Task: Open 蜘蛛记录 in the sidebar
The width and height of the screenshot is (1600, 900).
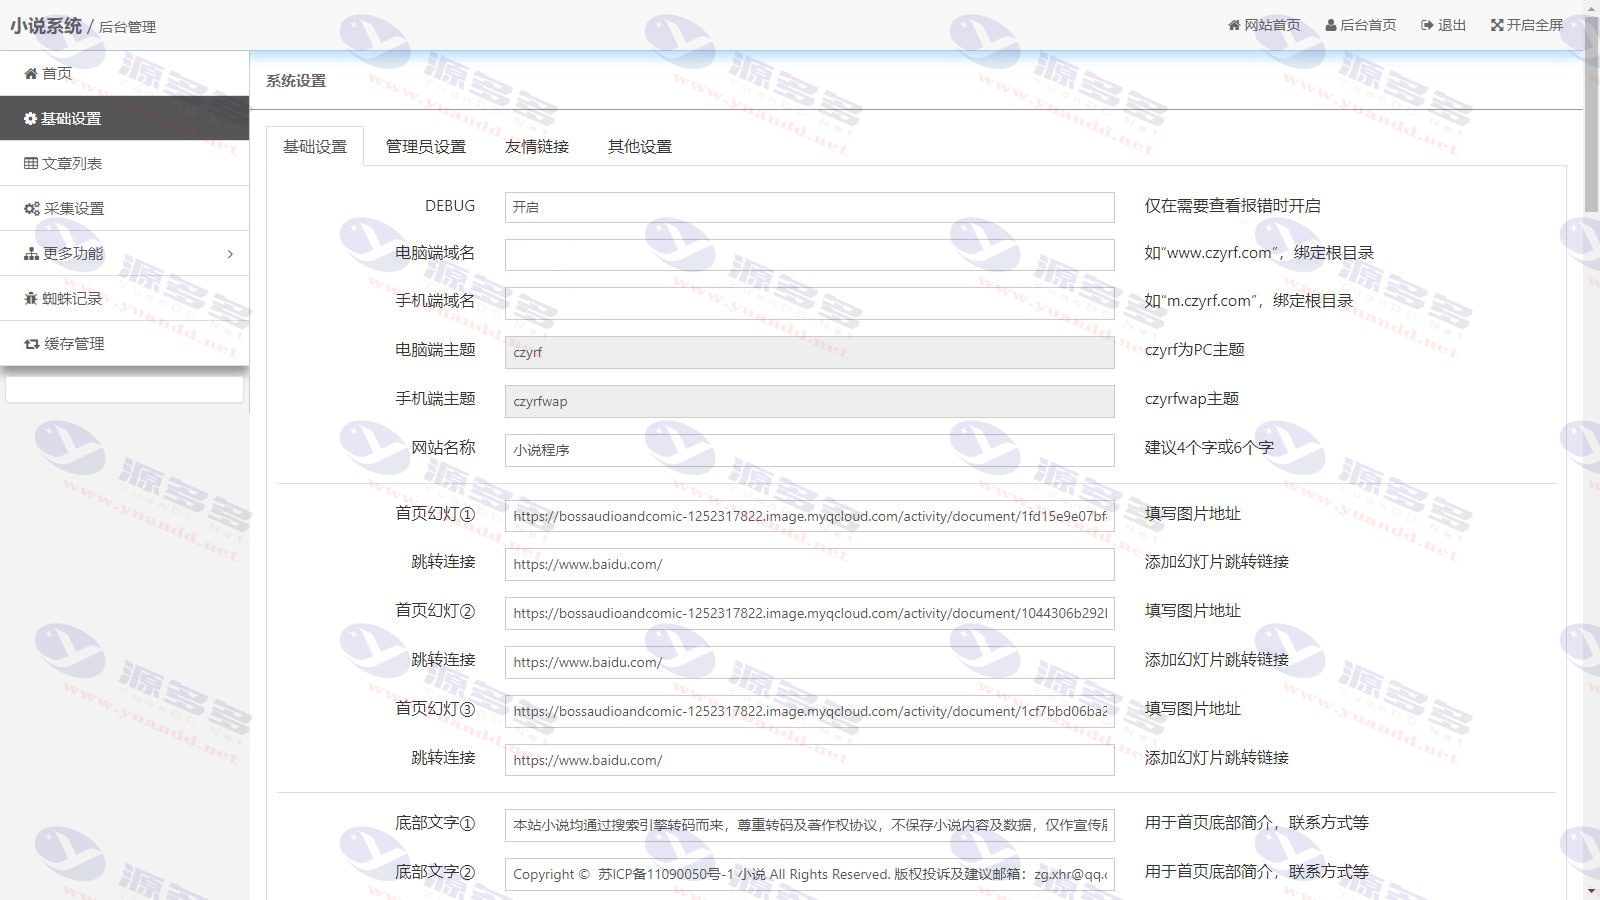Action: (x=124, y=298)
